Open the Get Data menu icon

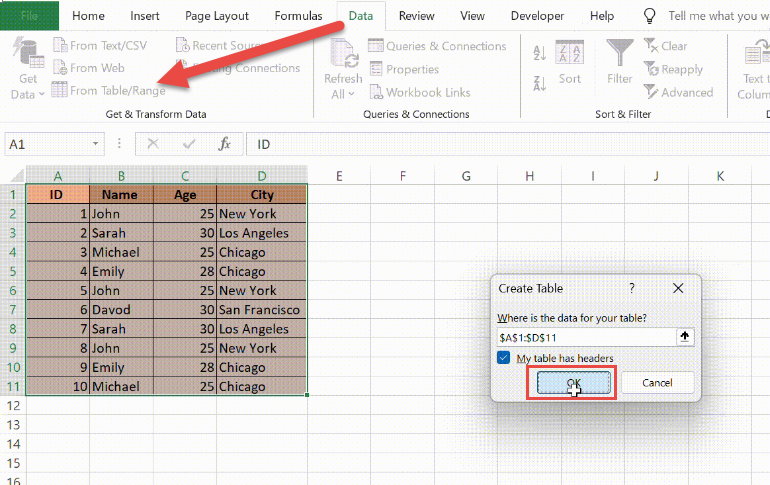click(28, 53)
